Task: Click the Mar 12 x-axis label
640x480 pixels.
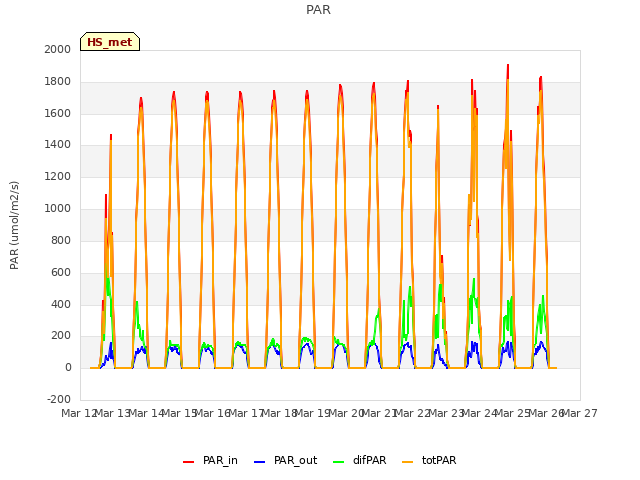Action: 79,413
